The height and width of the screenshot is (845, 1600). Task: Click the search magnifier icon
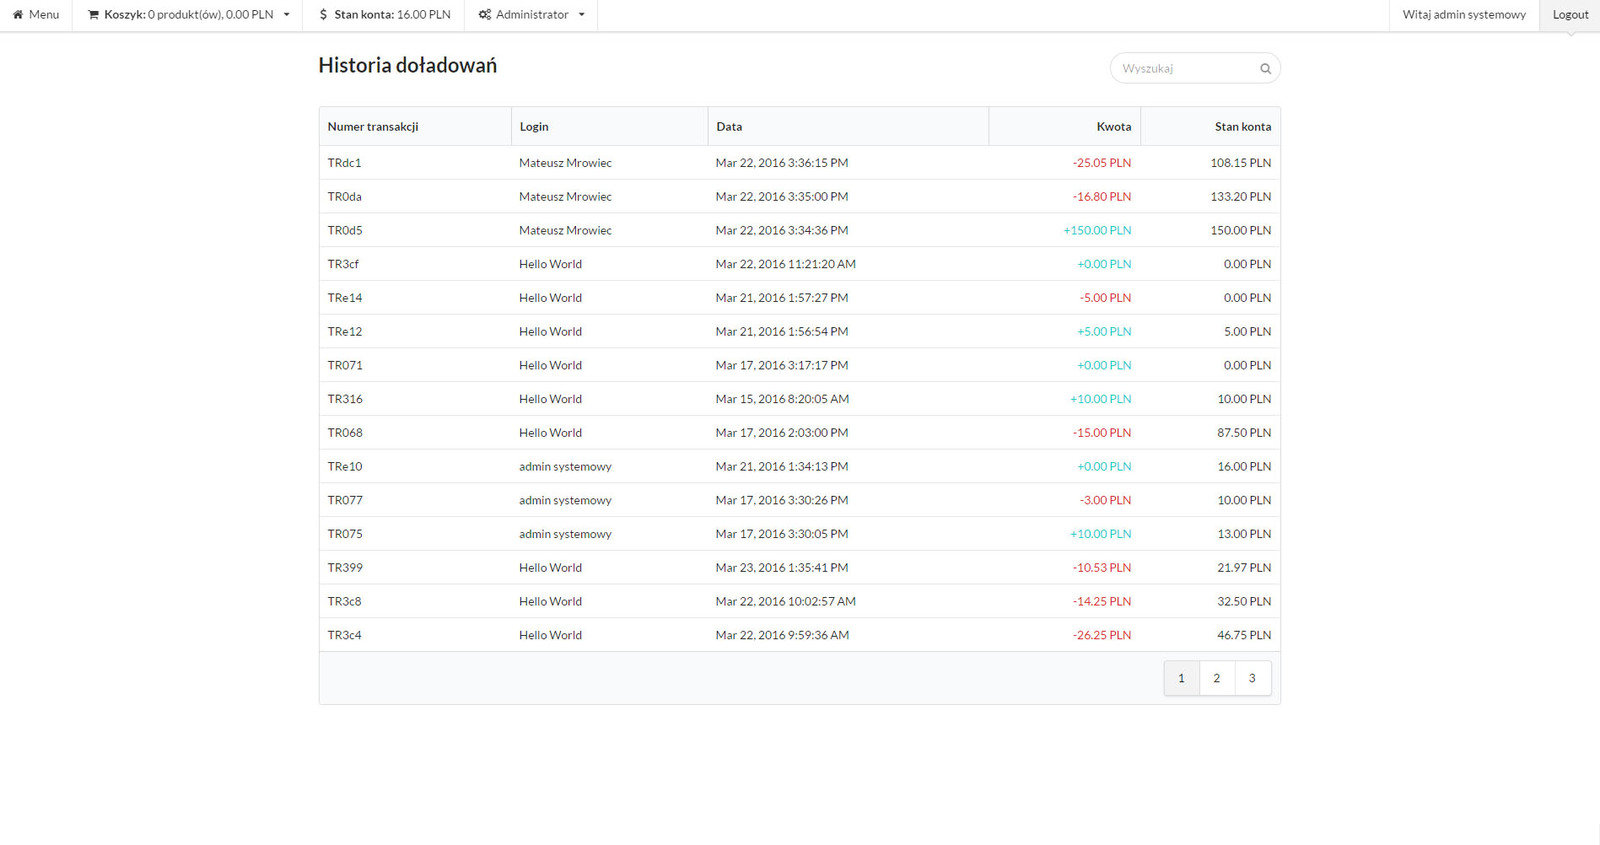(1265, 69)
